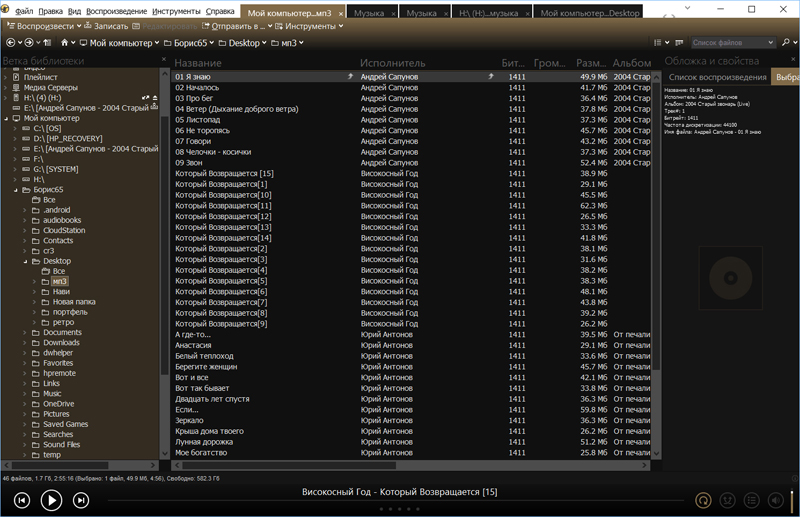The height and width of the screenshot is (517, 800).
Task: Click the playback seek bar
Action: click(x=395, y=501)
